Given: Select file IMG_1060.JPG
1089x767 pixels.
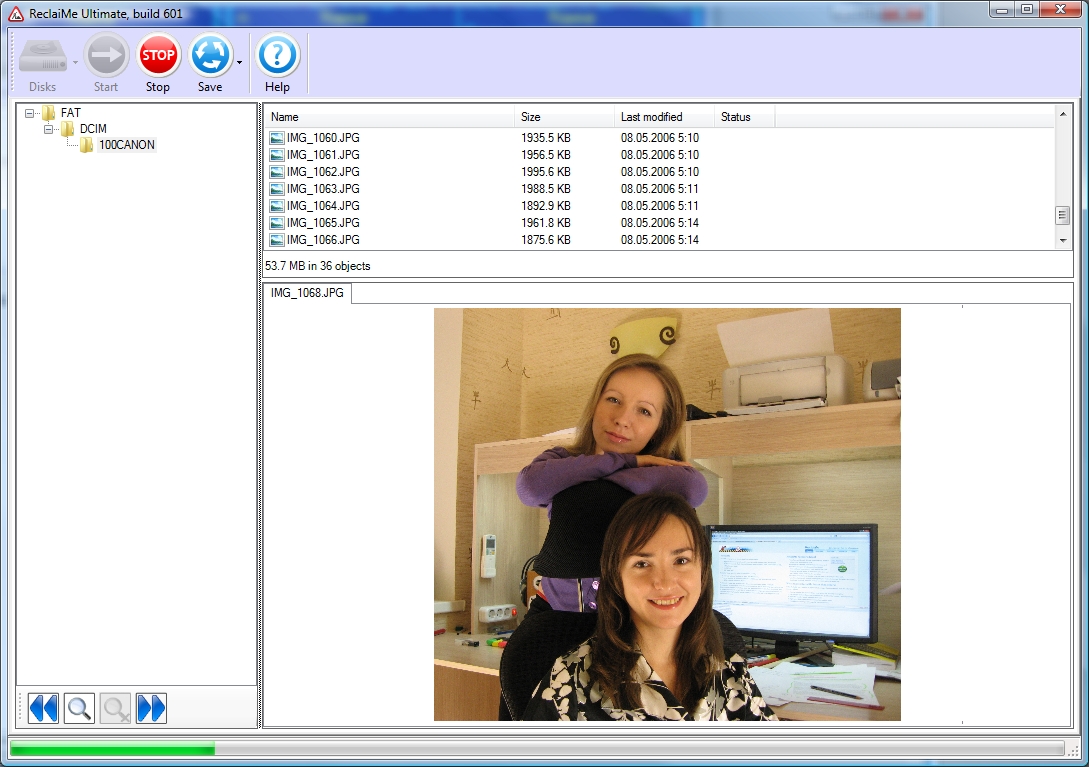Looking at the screenshot, I should (x=323, y=138).
